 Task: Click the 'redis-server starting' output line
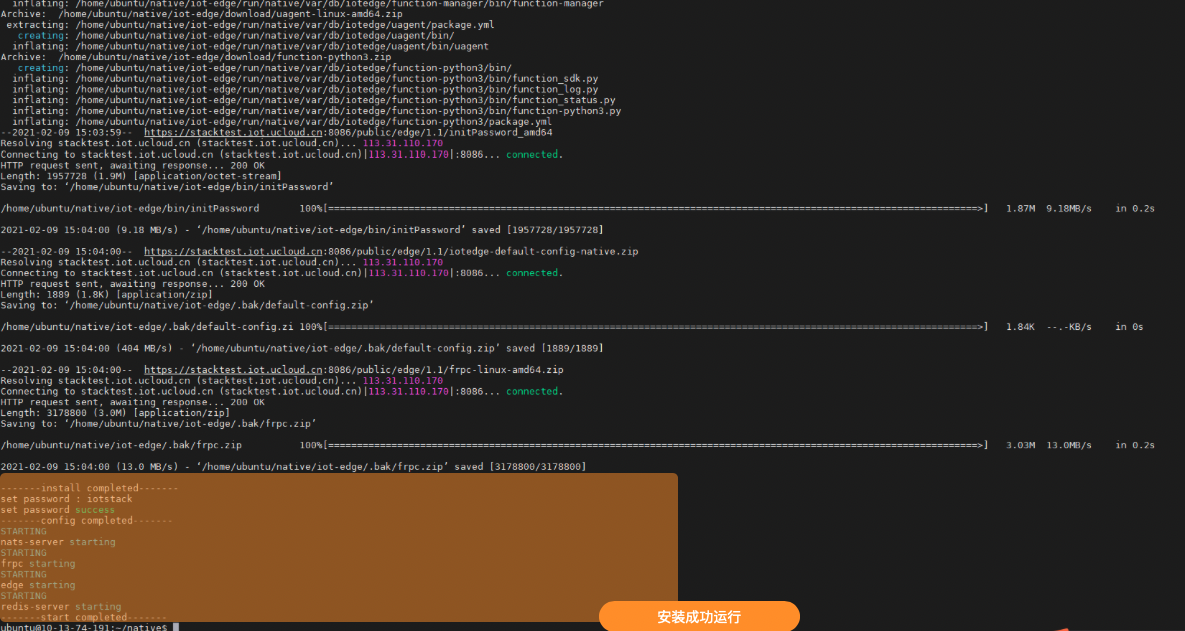(x=61, y=606)
